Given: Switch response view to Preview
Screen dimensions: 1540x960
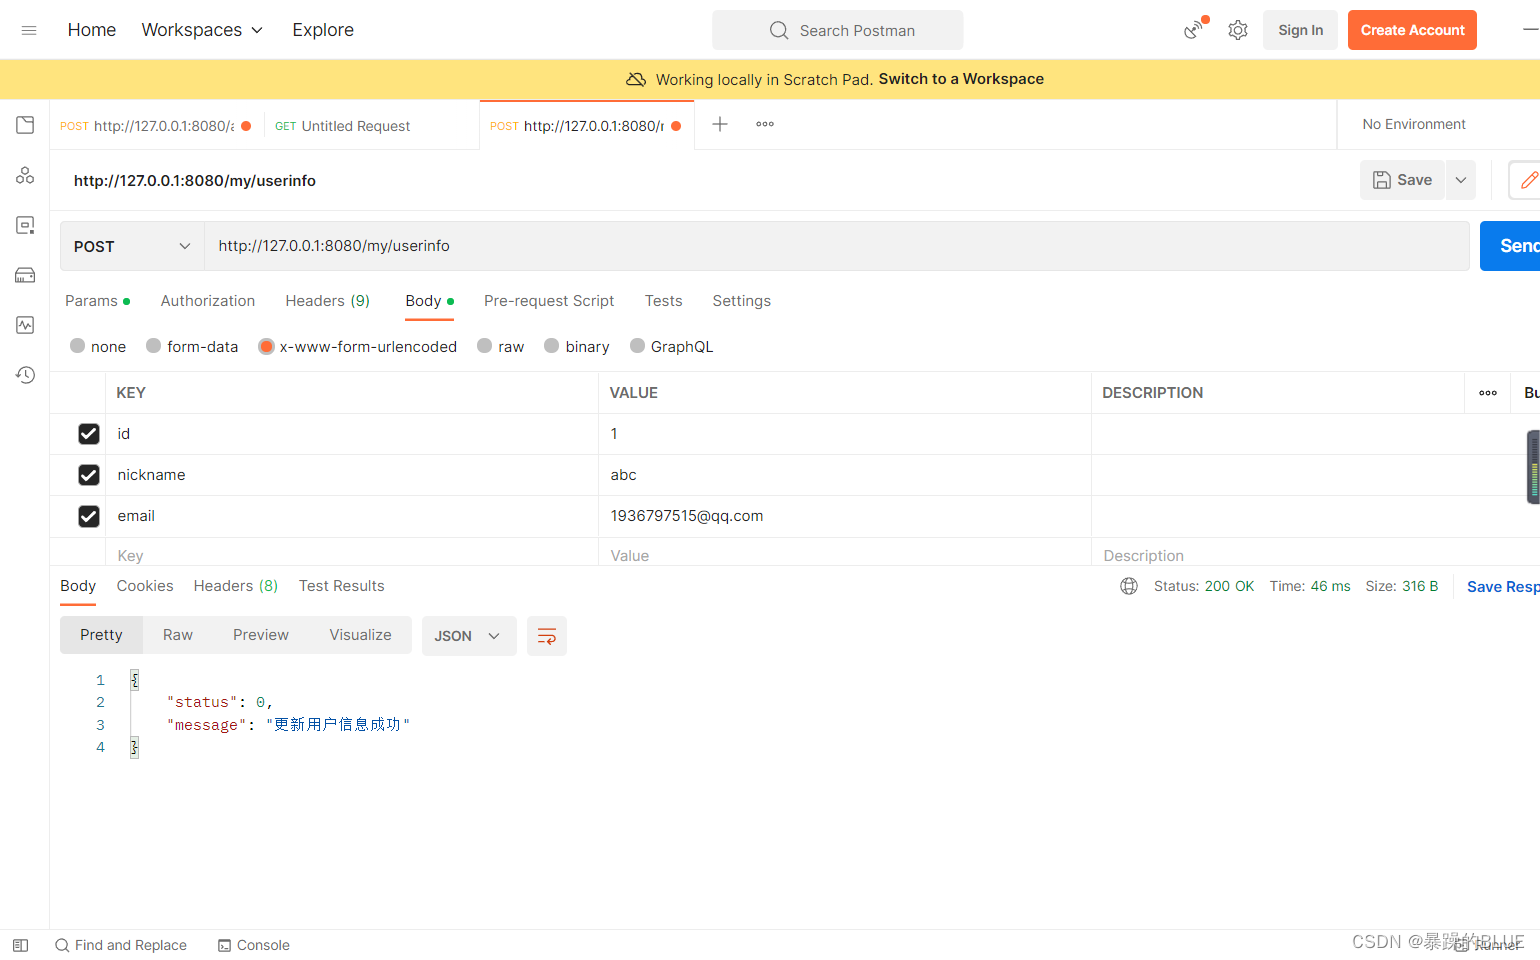Looking at the screenshot, I should pos(261,635).
